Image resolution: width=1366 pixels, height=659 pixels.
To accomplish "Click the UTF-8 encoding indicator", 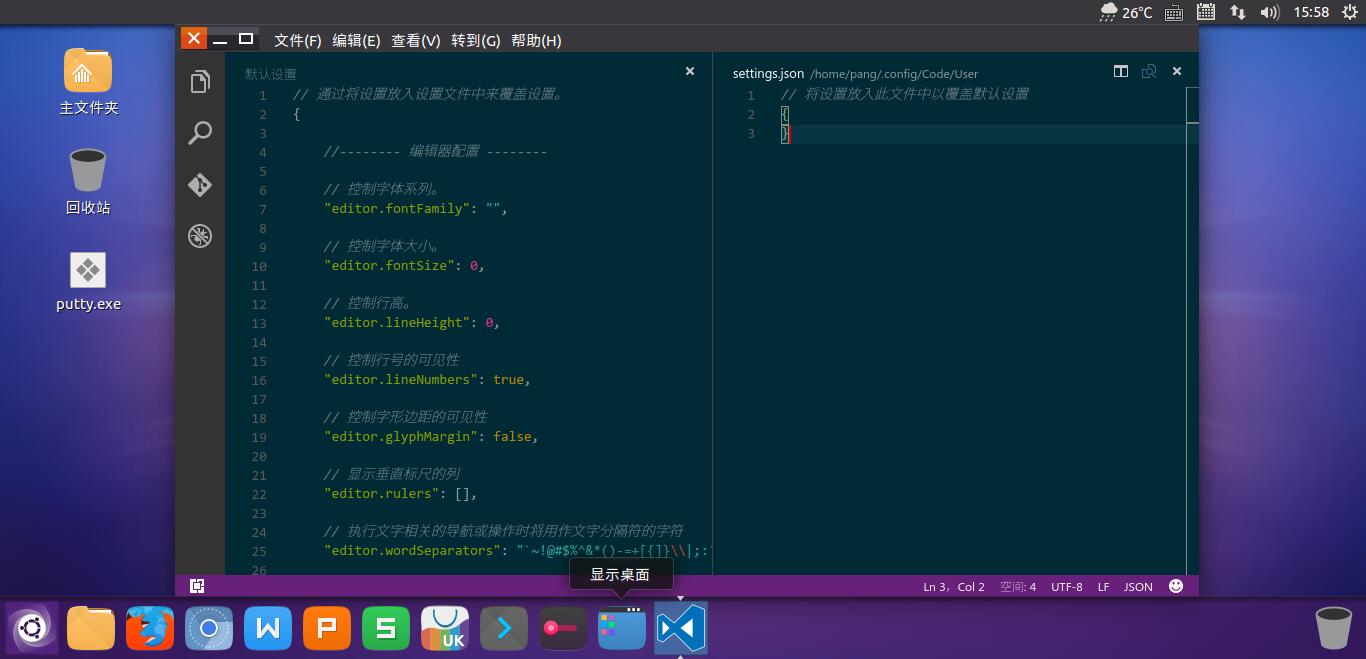I will [1066, 586].
